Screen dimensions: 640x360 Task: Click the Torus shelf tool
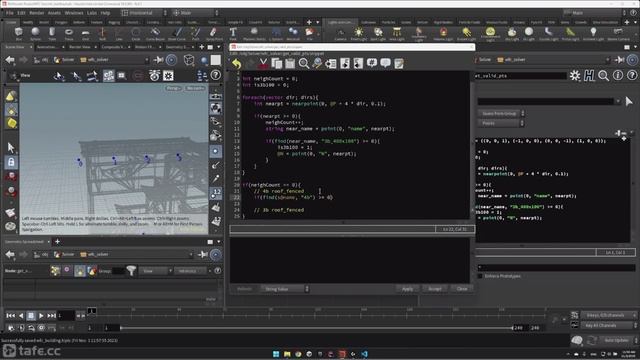69,33
